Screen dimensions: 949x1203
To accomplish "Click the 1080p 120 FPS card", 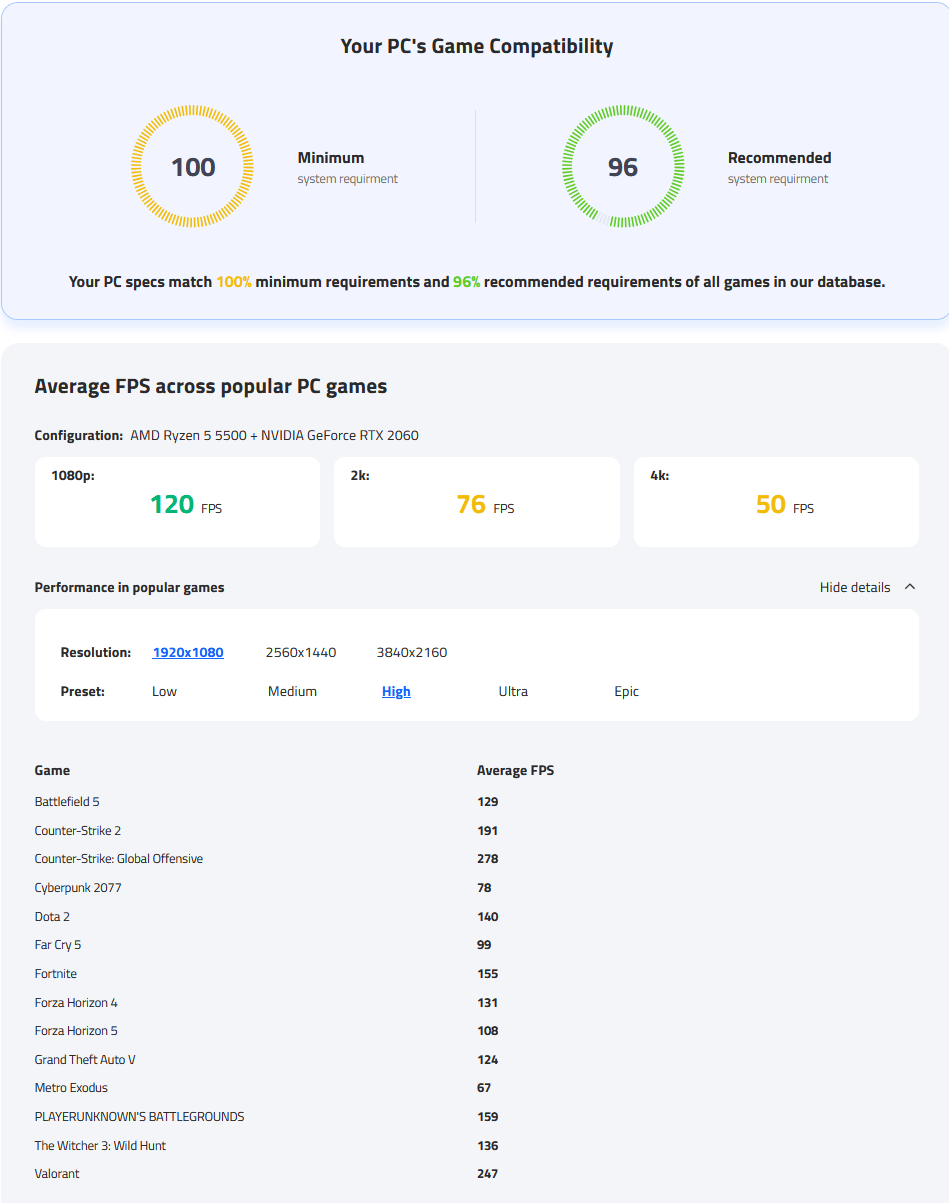I will 177,502.
